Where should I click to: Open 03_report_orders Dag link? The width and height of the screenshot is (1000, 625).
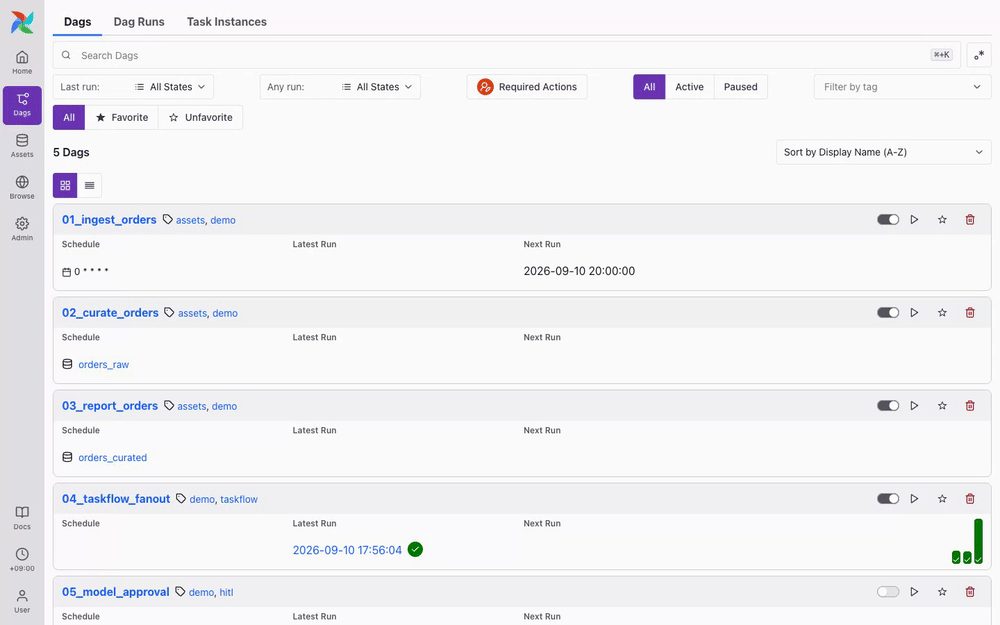tap(110, 406)
